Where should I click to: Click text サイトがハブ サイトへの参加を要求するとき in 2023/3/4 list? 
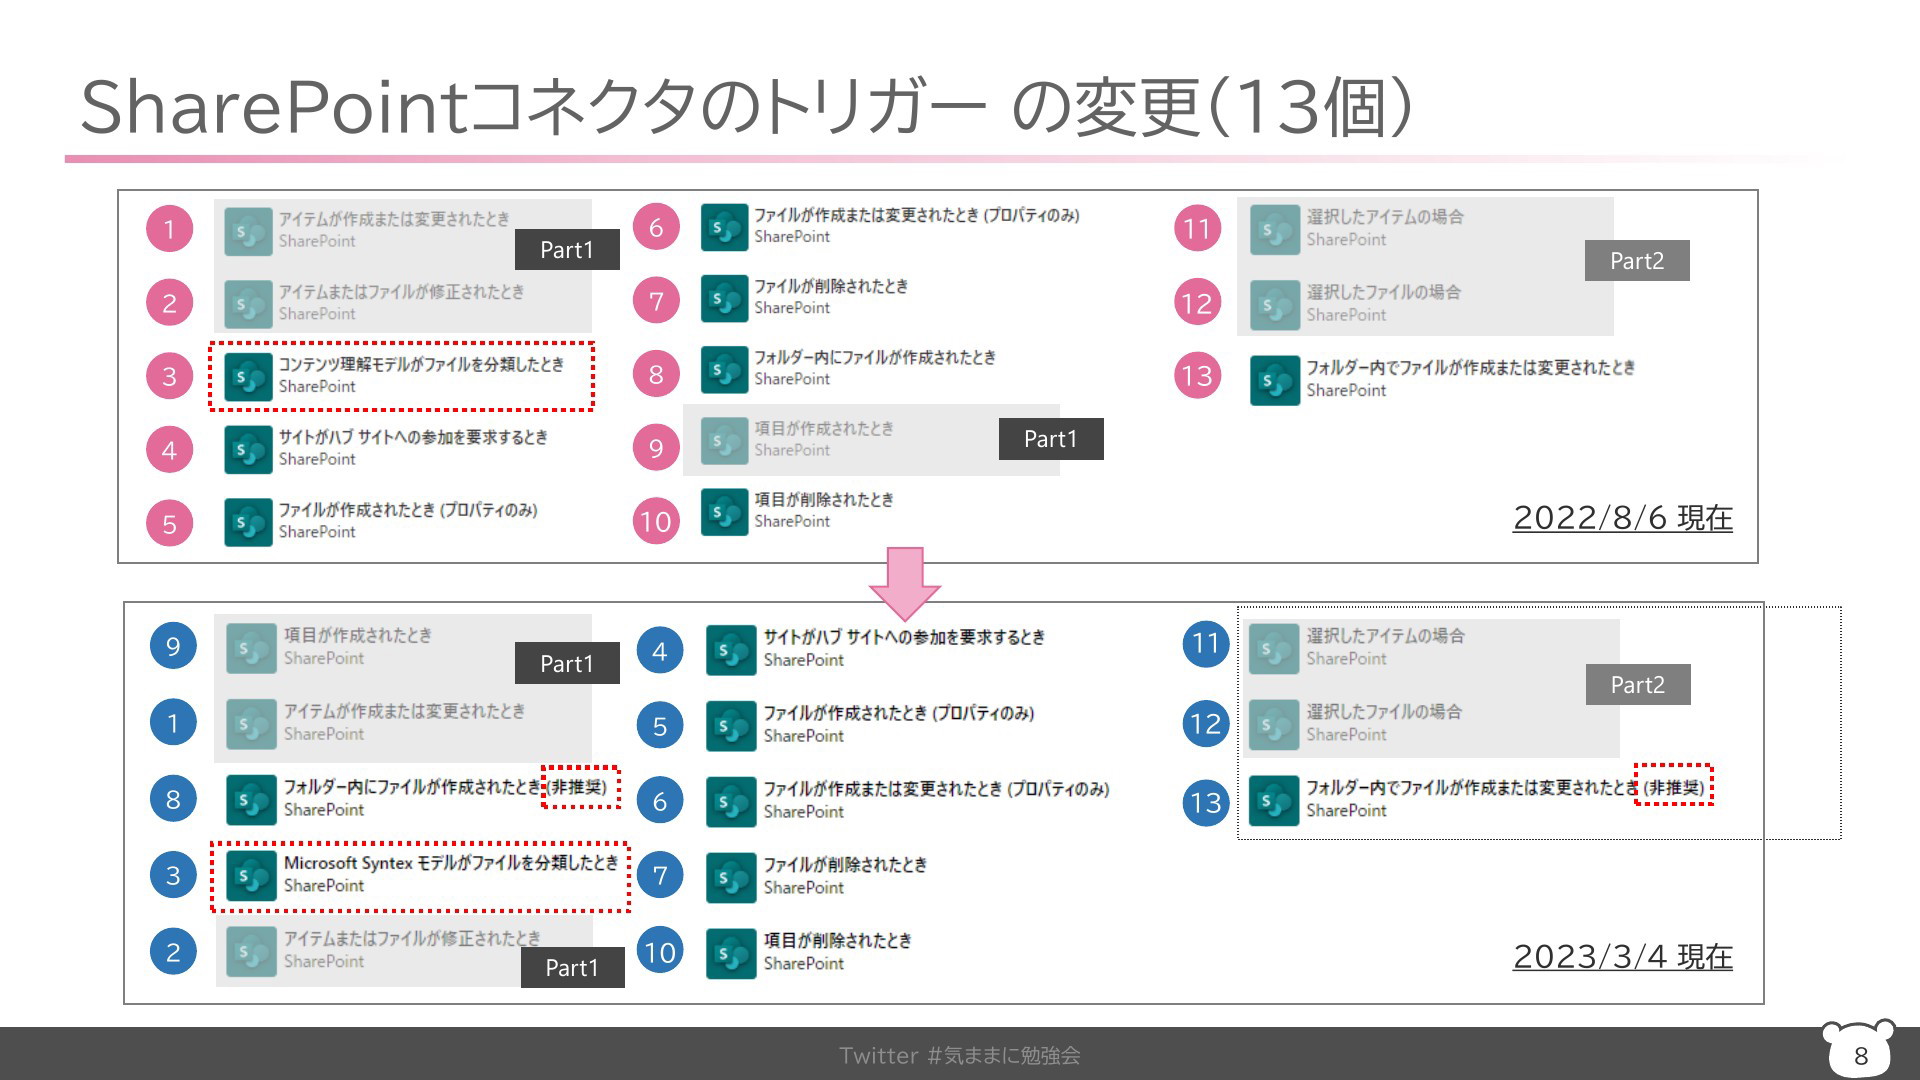[x=904, y=638]
